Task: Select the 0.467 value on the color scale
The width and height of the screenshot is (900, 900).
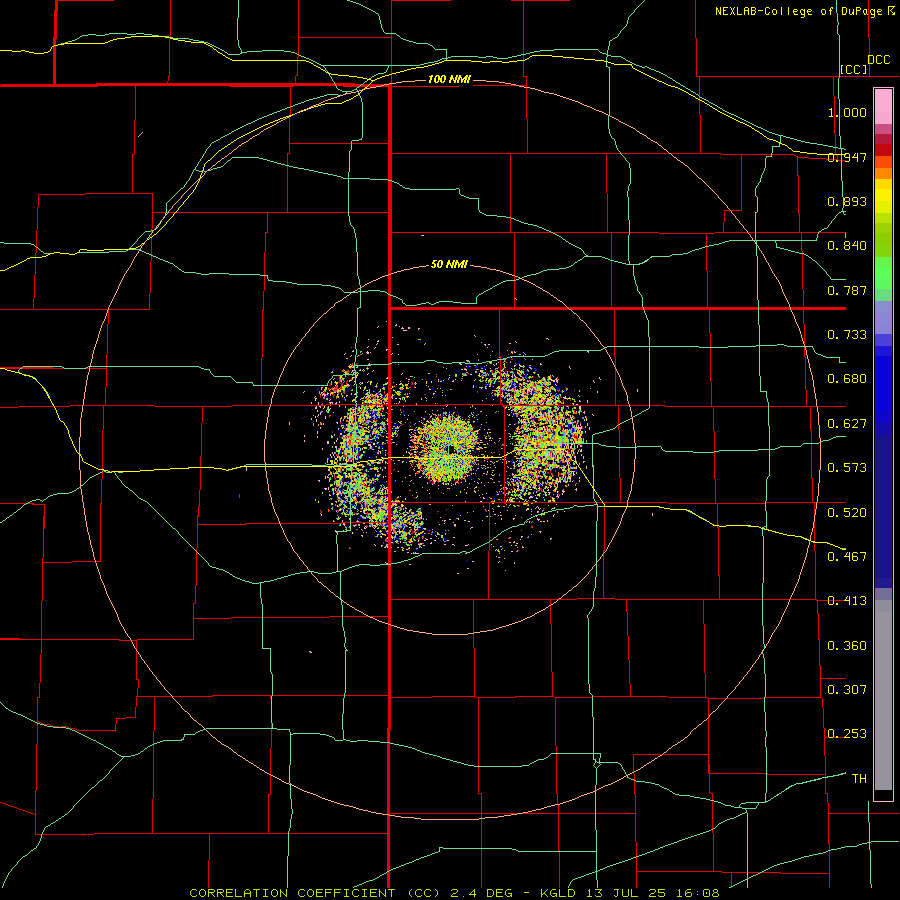Action: (x=847, y=556)
